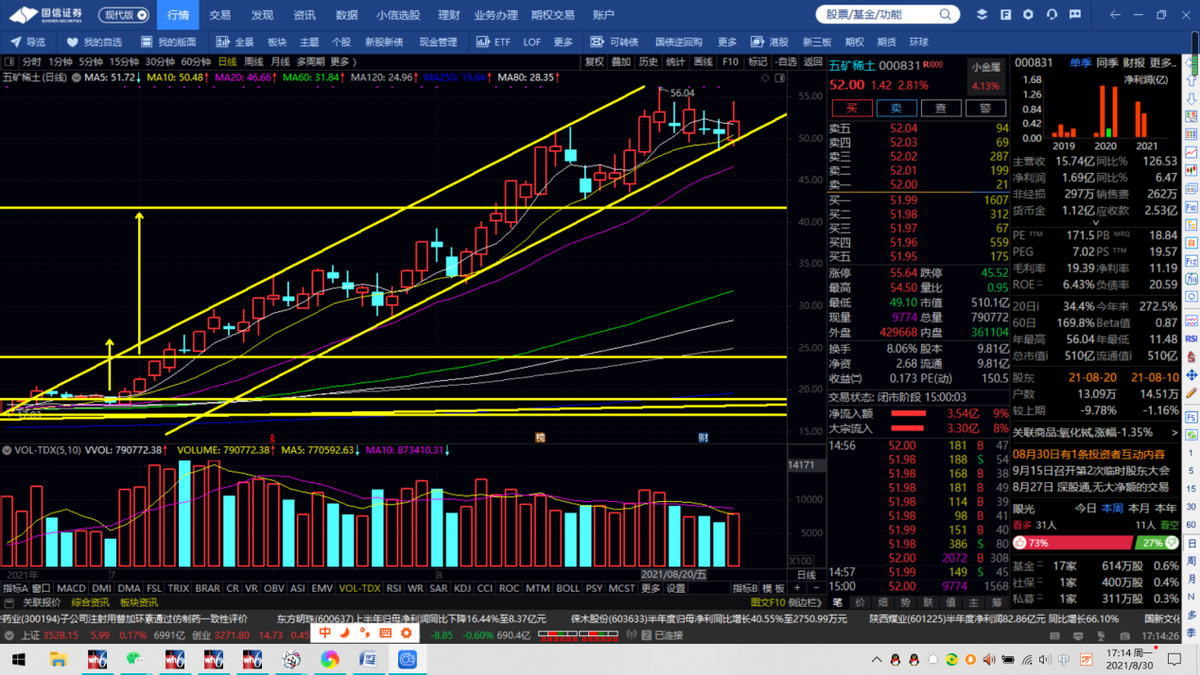Click the 卖 sell button

[x=896, y=108]
